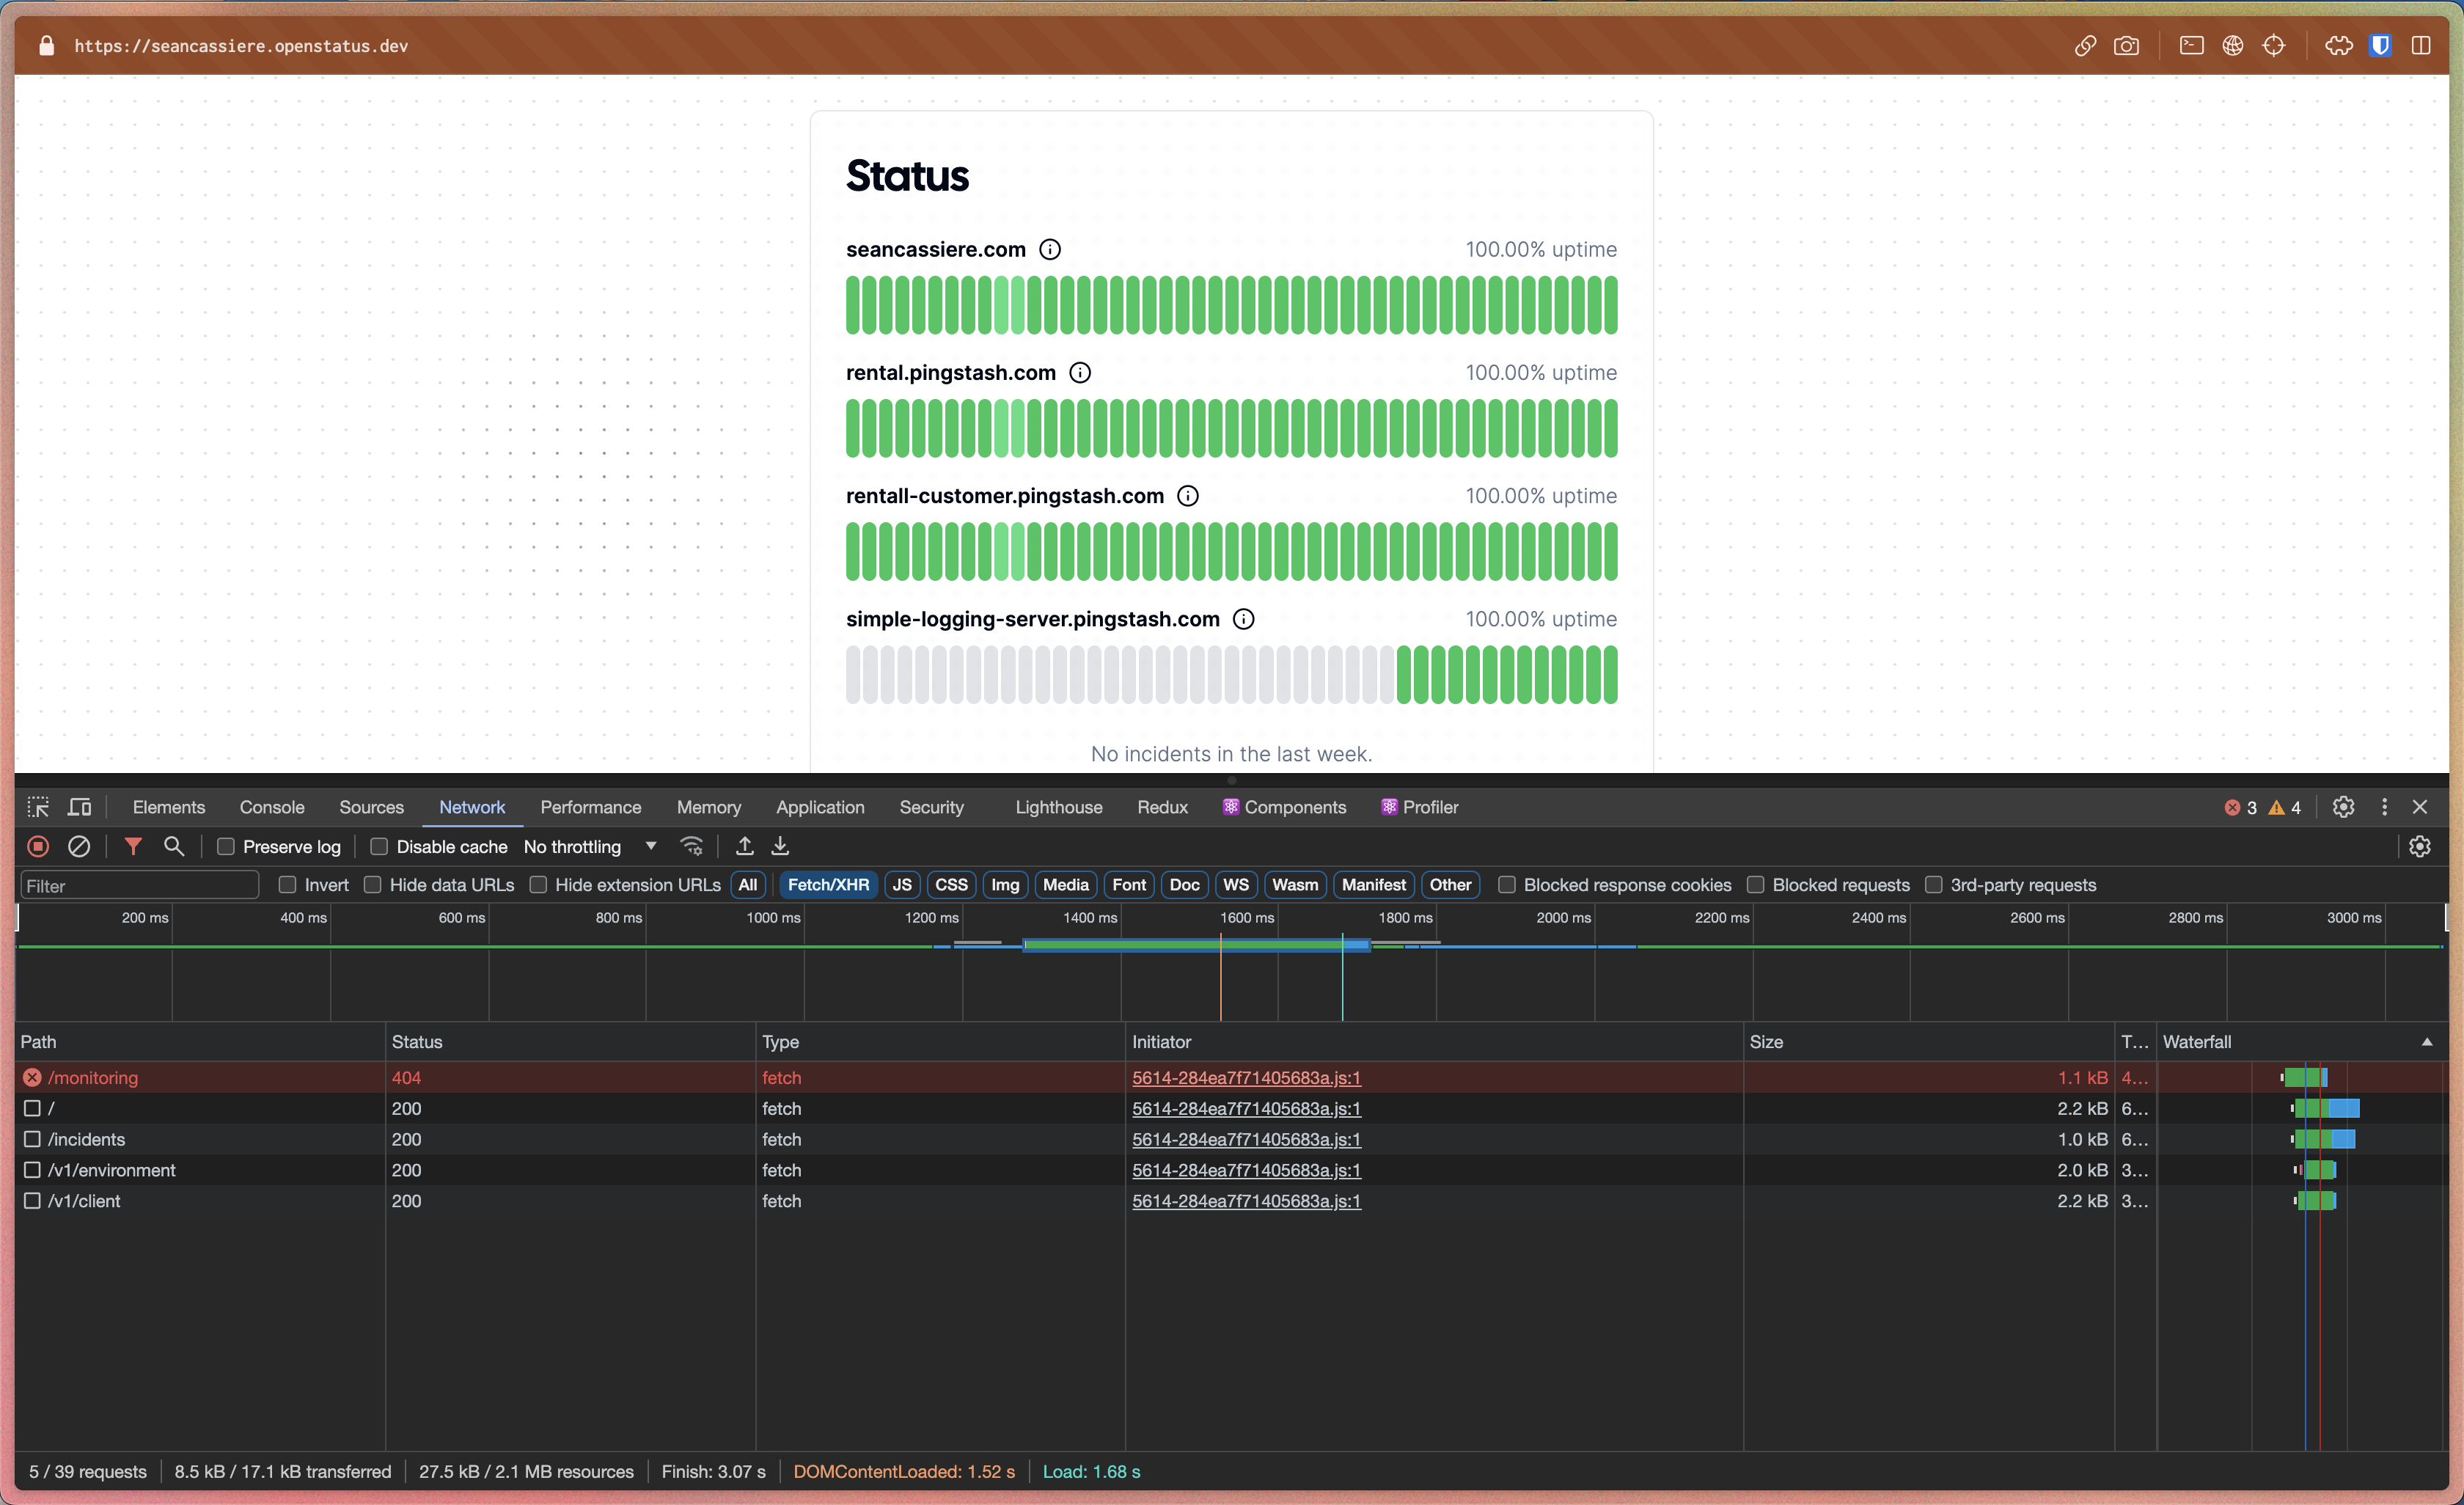Image resolution: width=2464 pixels, height=1505 pixels.
Task: Open the No throttling dropdown
Action: pos(590,846)
